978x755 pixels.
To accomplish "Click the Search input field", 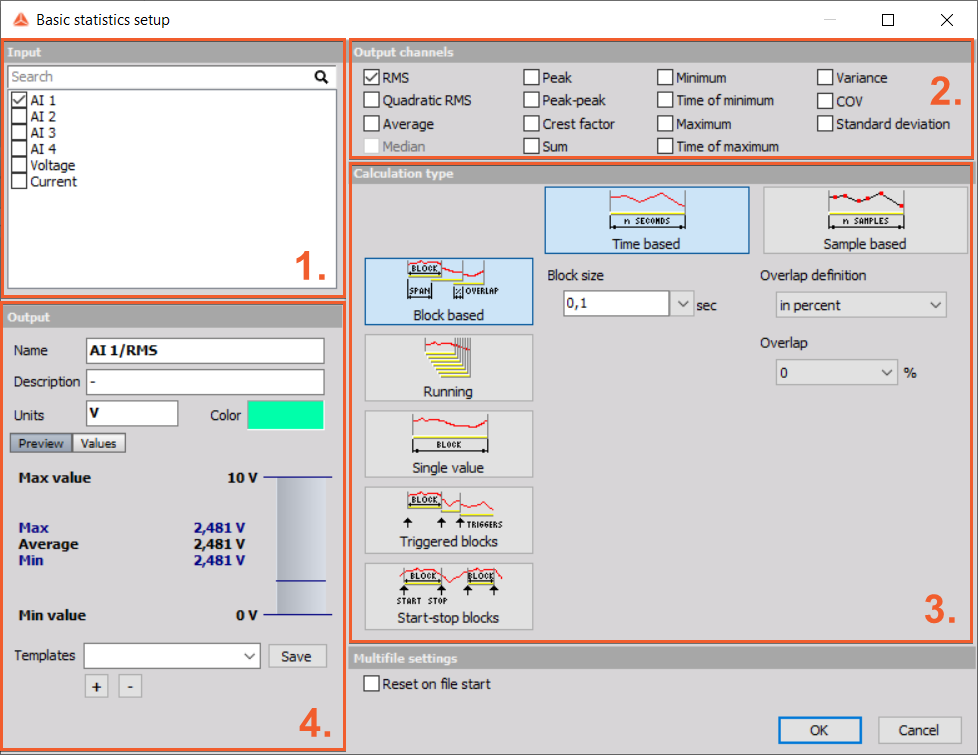I will pyautogui.click(x=162, y=77).
